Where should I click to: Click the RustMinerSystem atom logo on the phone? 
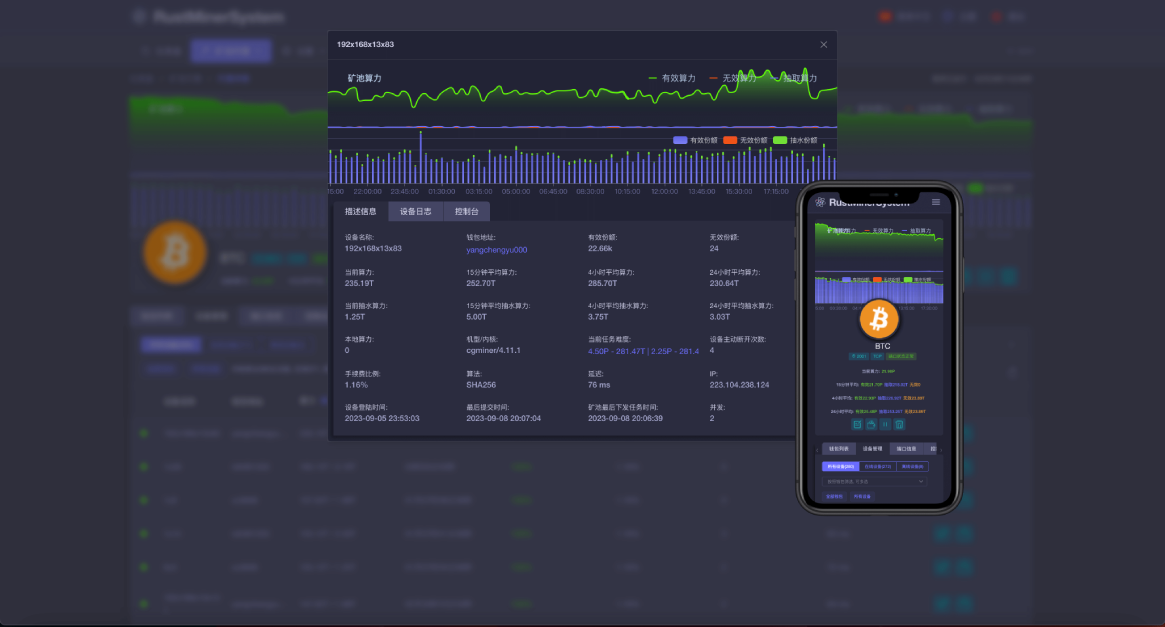[x=820, y=202]
